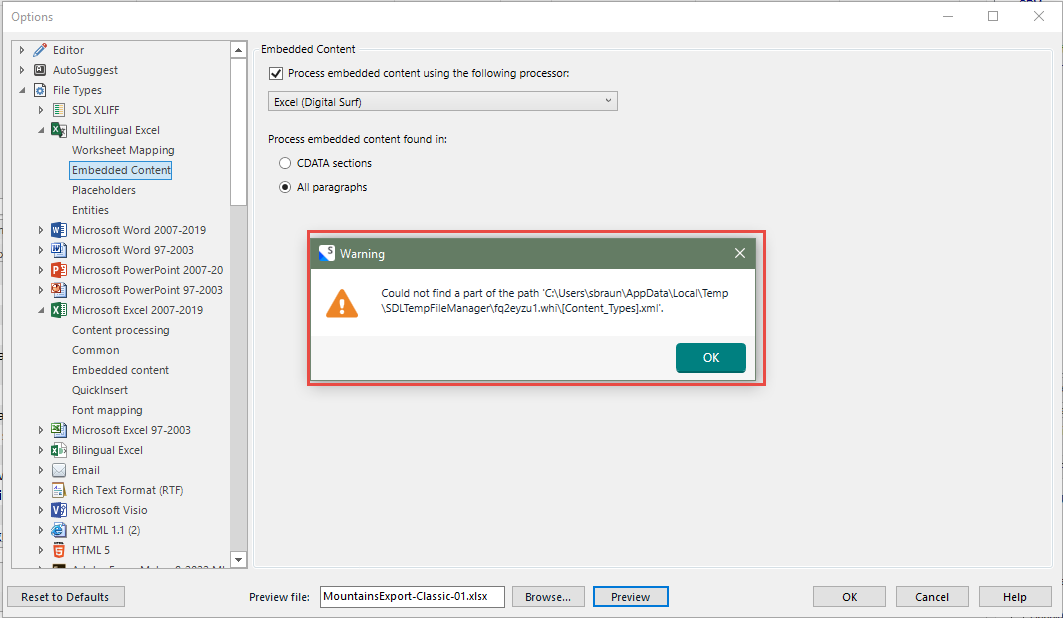Click the HTML 5 icon
This screenshot has width=1063, height=618.
point(59,550)
